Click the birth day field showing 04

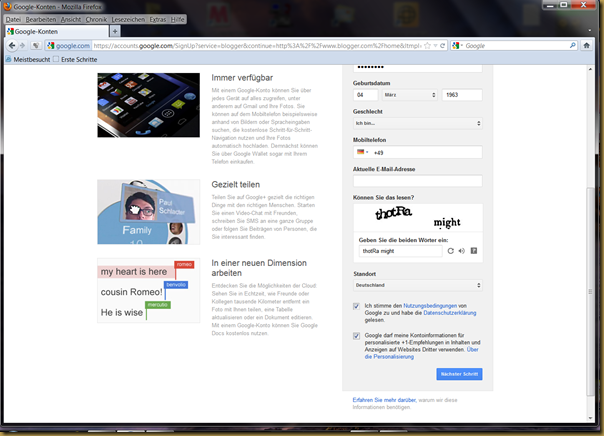[x=366, y=95]
